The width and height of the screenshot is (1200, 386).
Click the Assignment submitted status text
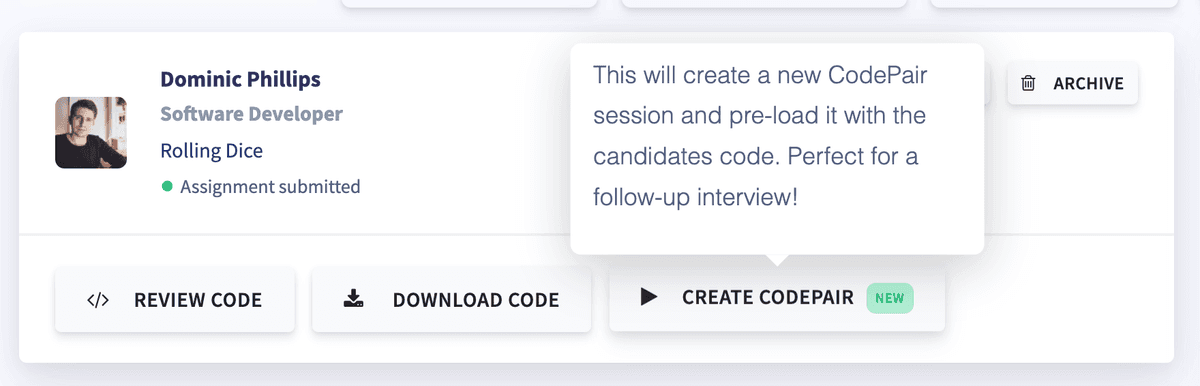(x=270, y=186)
